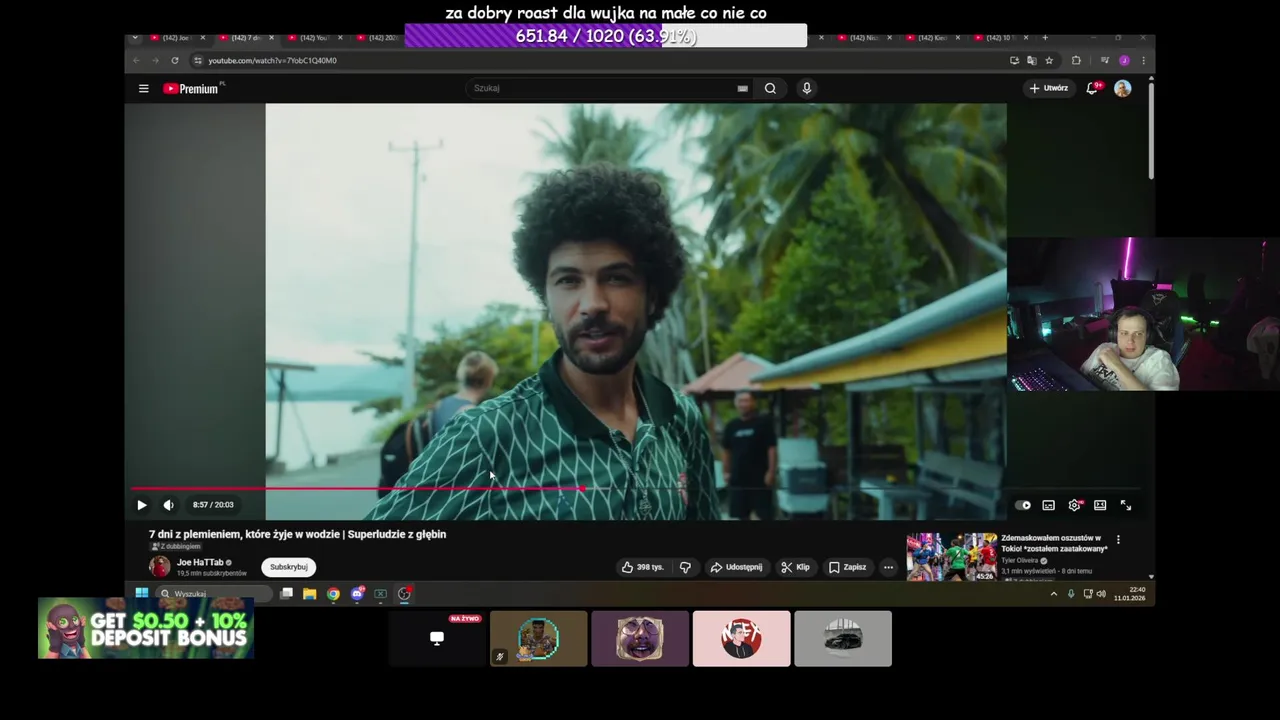Select the grey car avatar tile
The height and width of the screenshot is (720, 1280).
(x=843, y=638)
